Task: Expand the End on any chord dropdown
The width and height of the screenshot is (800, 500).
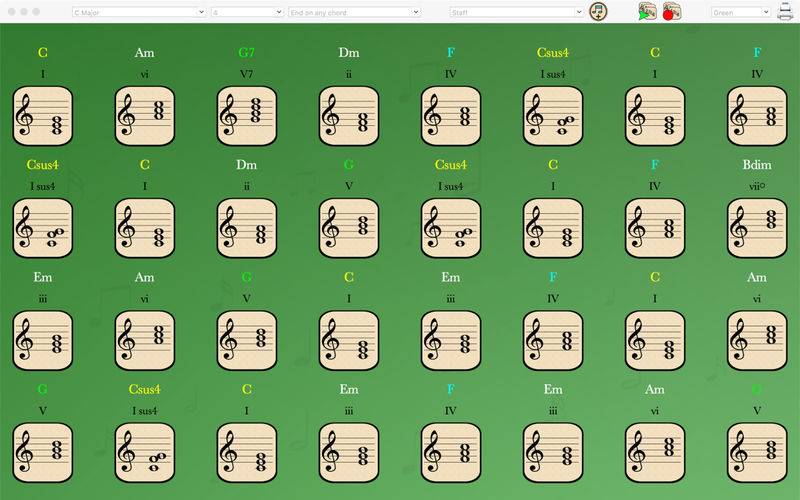Action: (x=354, y=12)
